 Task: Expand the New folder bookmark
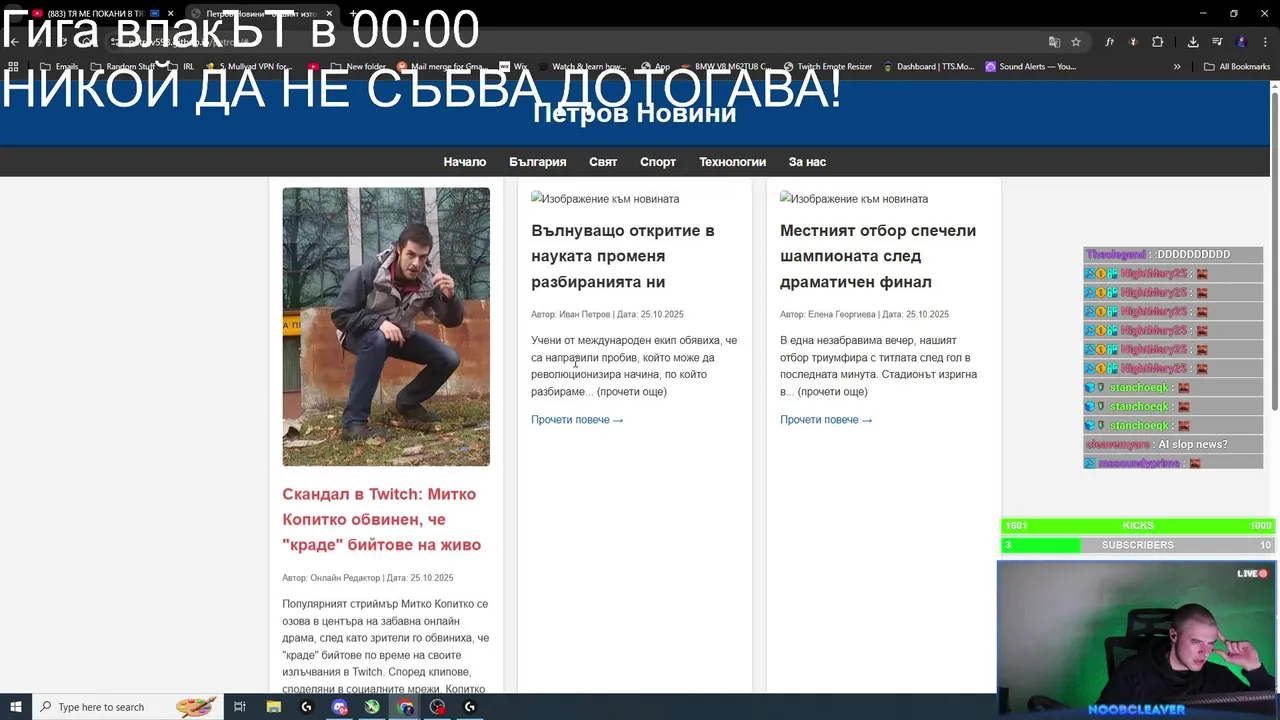click(358, 67)
